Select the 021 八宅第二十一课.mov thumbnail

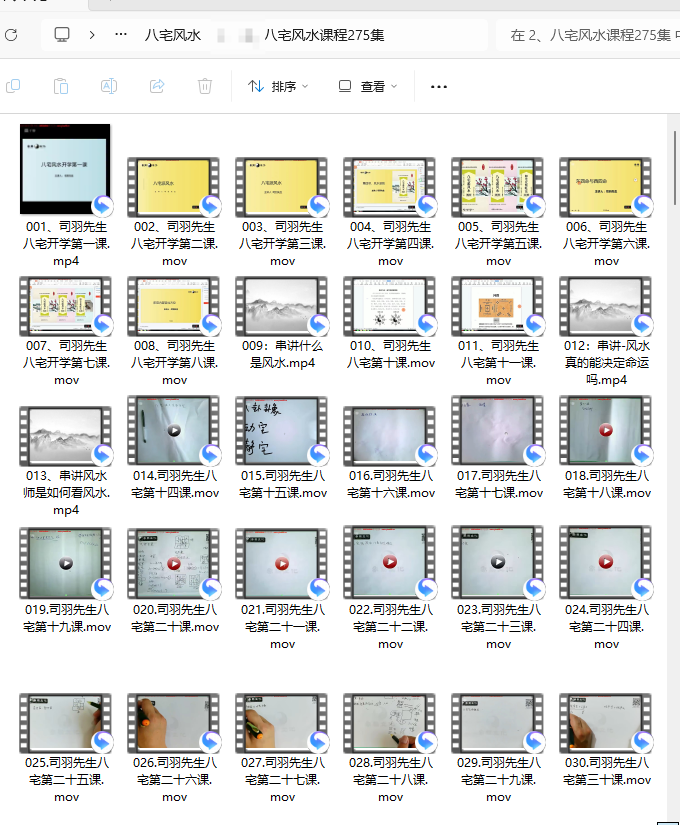[282, 563]
